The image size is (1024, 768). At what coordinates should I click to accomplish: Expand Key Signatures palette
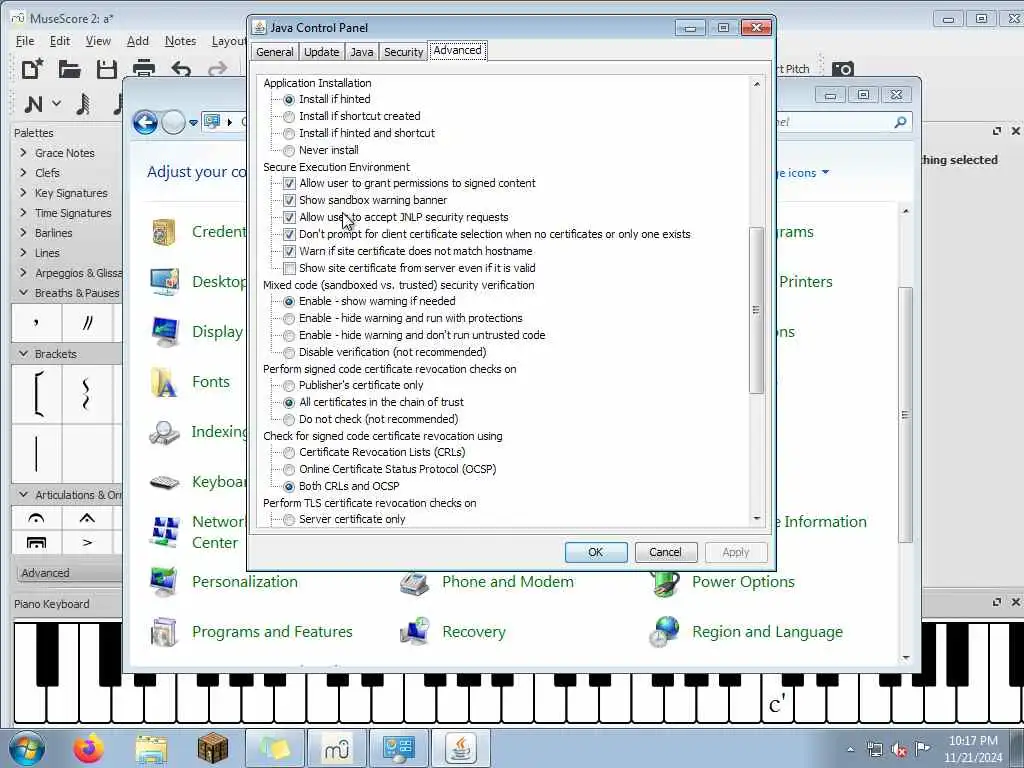(24, 193)
